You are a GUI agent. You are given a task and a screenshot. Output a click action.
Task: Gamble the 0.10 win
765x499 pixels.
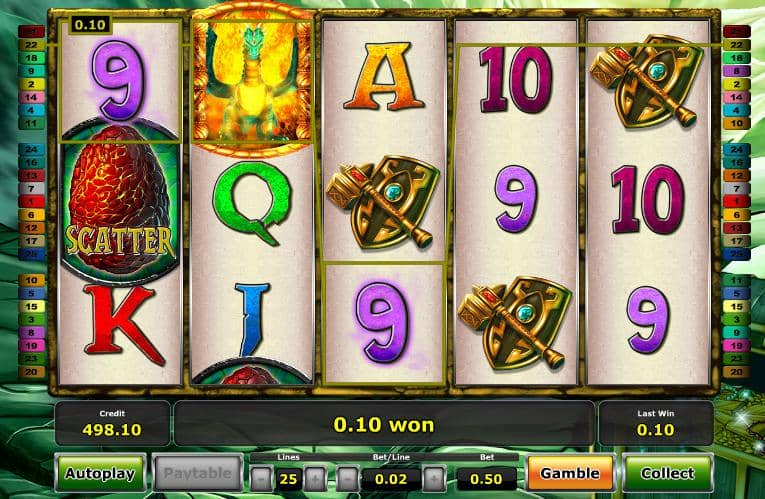pos(570,473)
